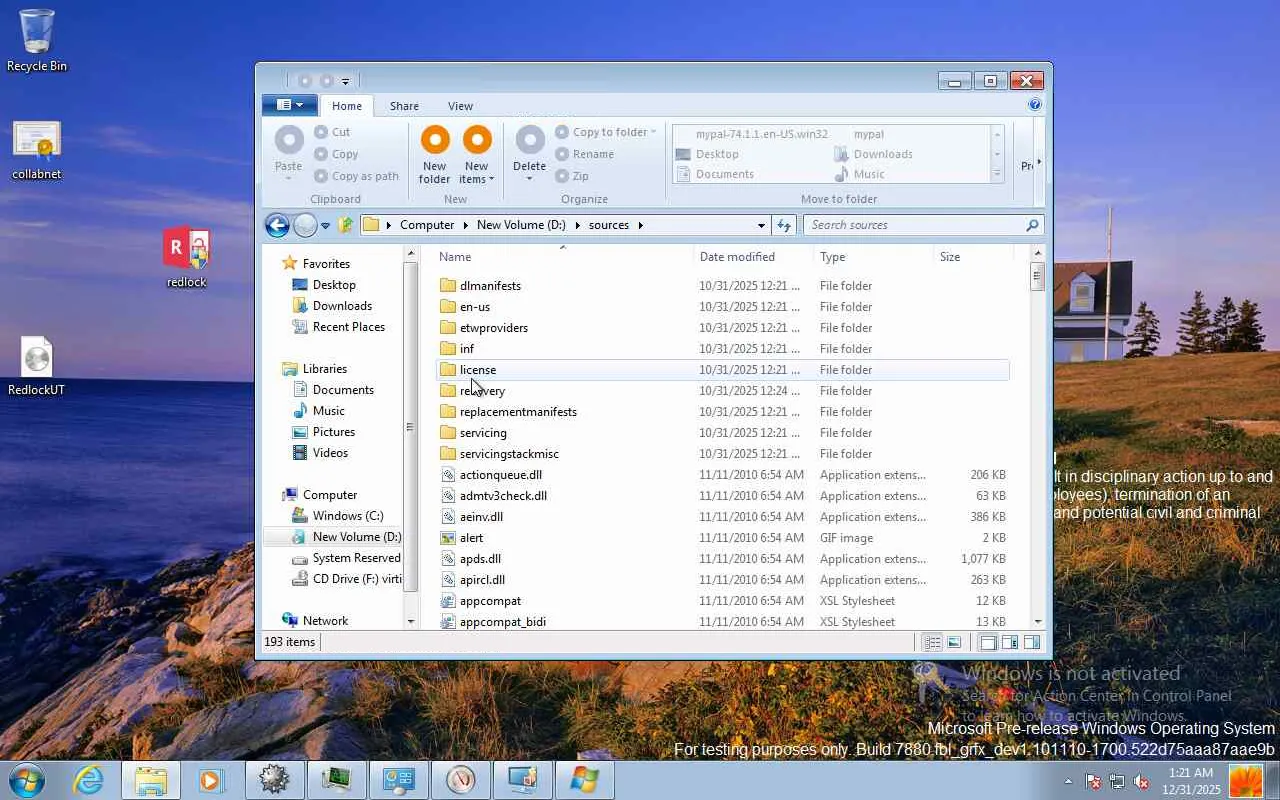The image size is (1280, 800).
Task: Open the Music library in navigation pane
Action: coord(328,411)
